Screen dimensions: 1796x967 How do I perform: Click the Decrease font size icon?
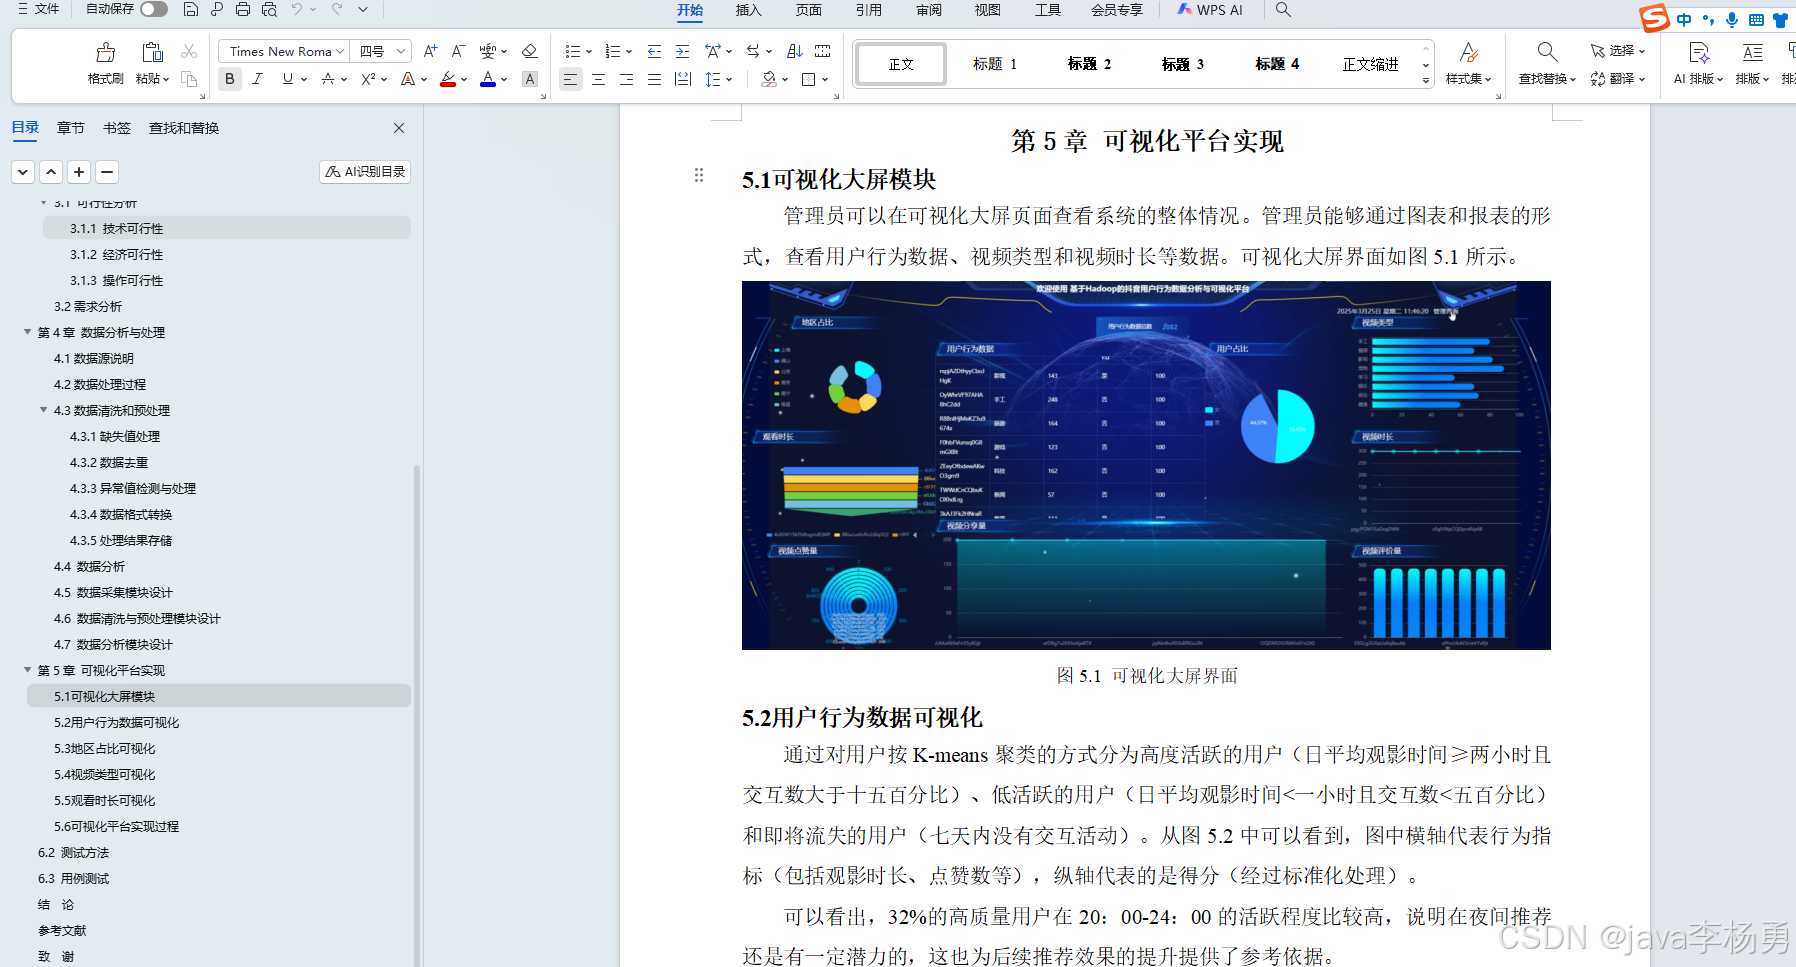click(458, 51)
